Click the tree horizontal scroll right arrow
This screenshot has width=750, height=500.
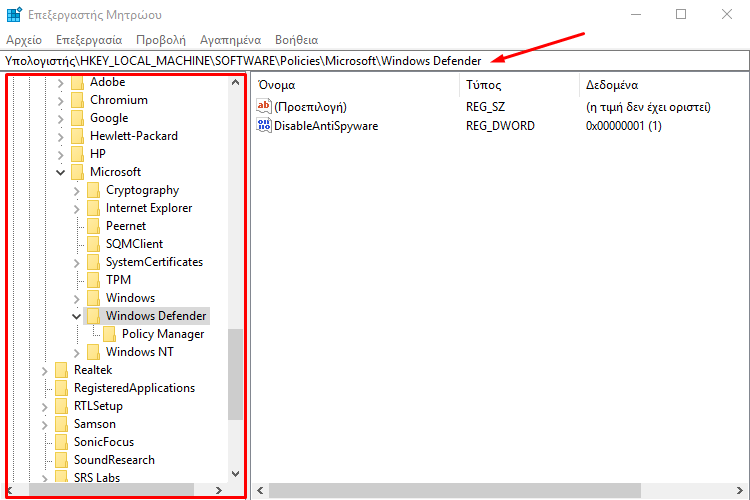click(219, 490)
